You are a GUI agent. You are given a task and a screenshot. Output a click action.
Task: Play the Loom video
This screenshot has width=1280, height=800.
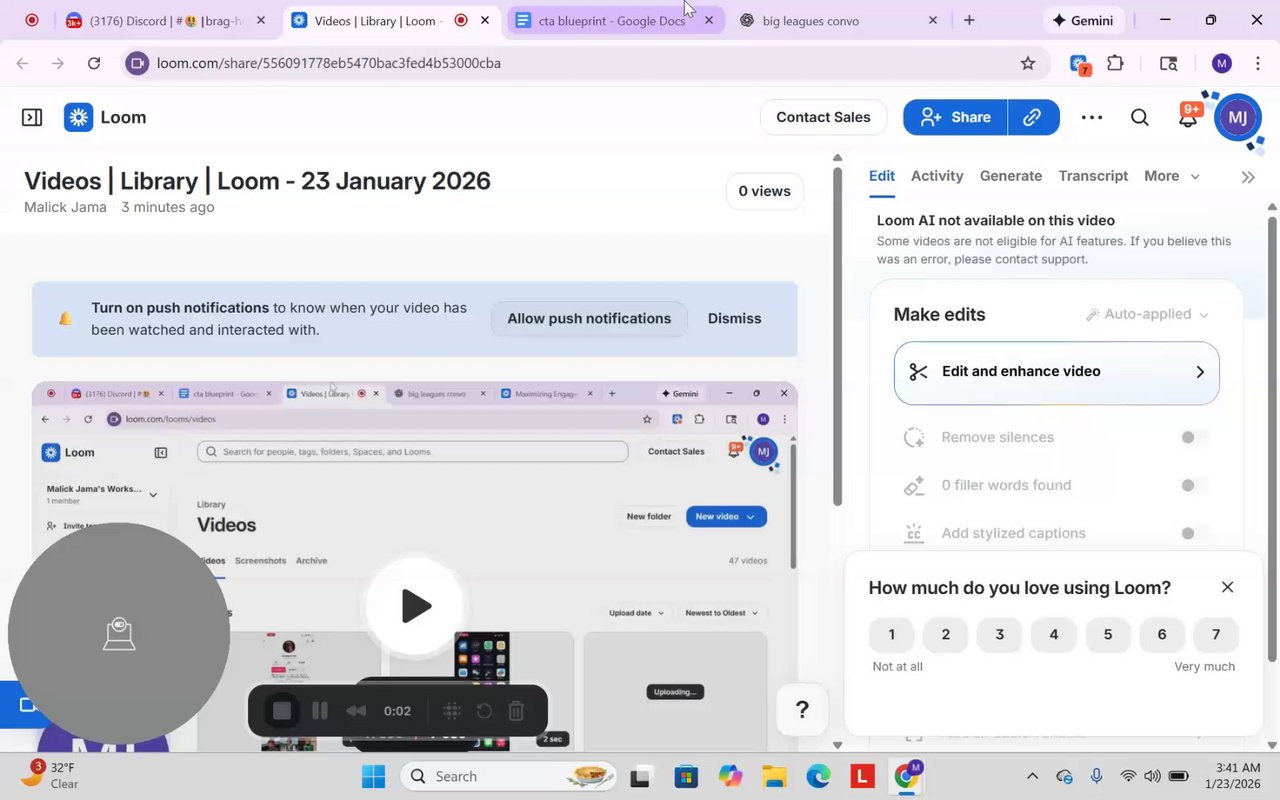point(415,605)
